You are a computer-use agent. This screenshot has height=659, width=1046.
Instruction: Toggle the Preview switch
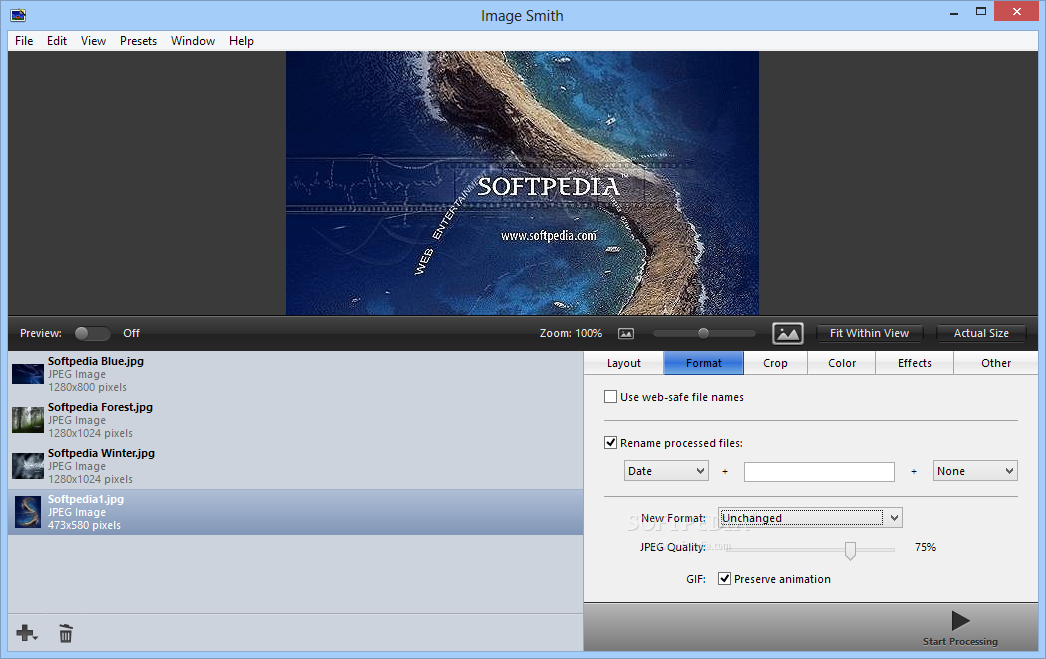click(92, 333)
